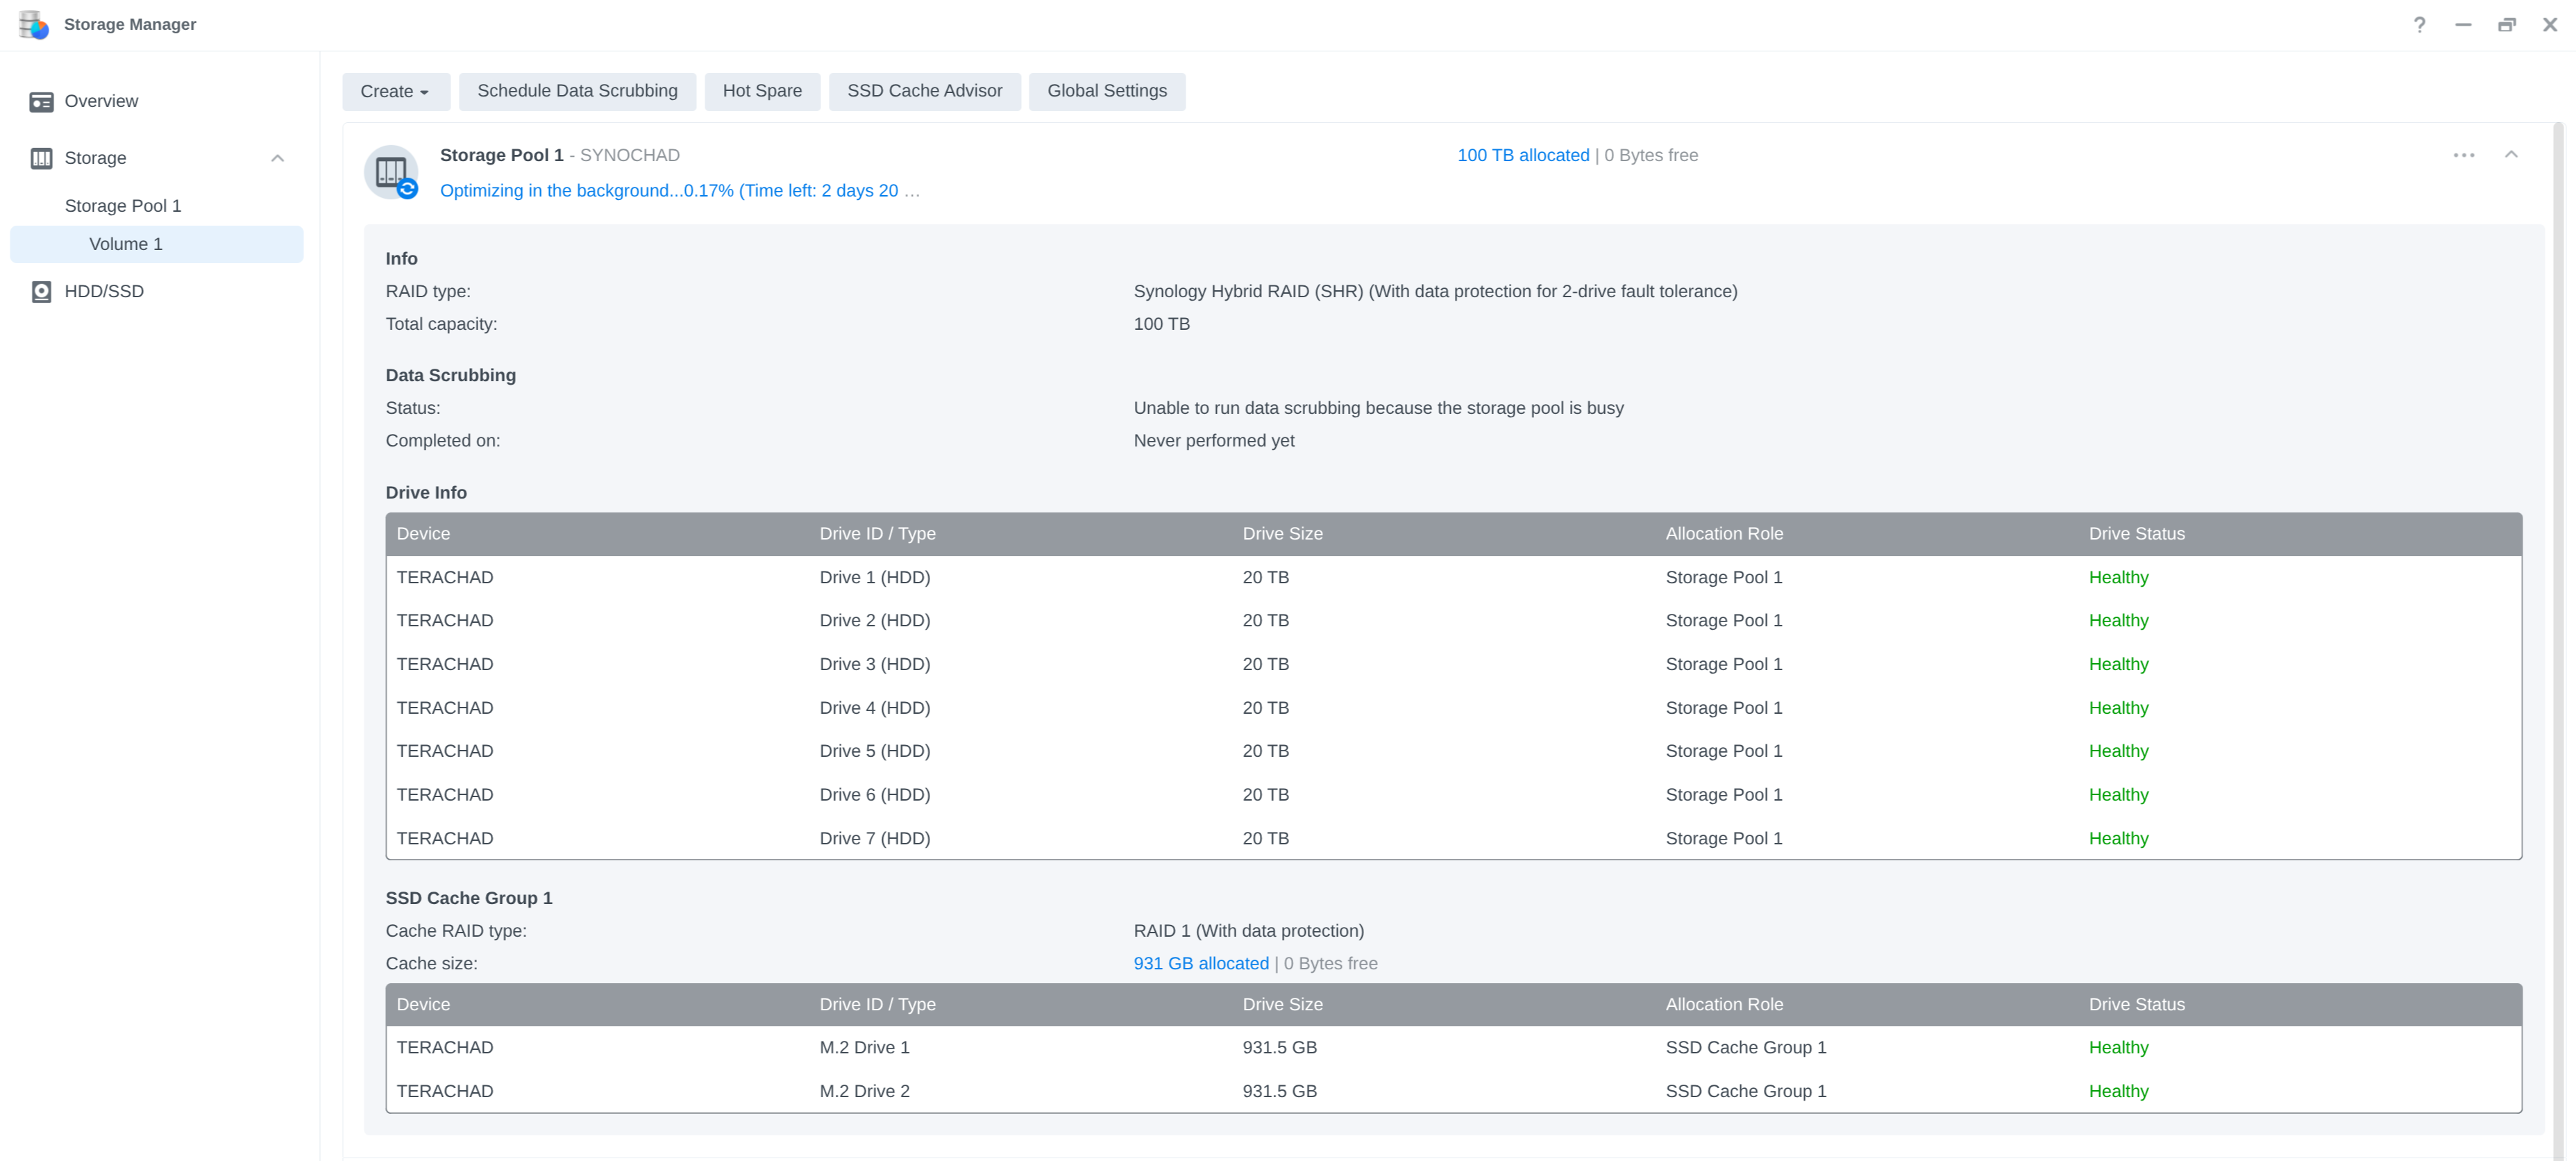
Task: Restore the Storage Manager window
Action: [x=2507, y=25]
